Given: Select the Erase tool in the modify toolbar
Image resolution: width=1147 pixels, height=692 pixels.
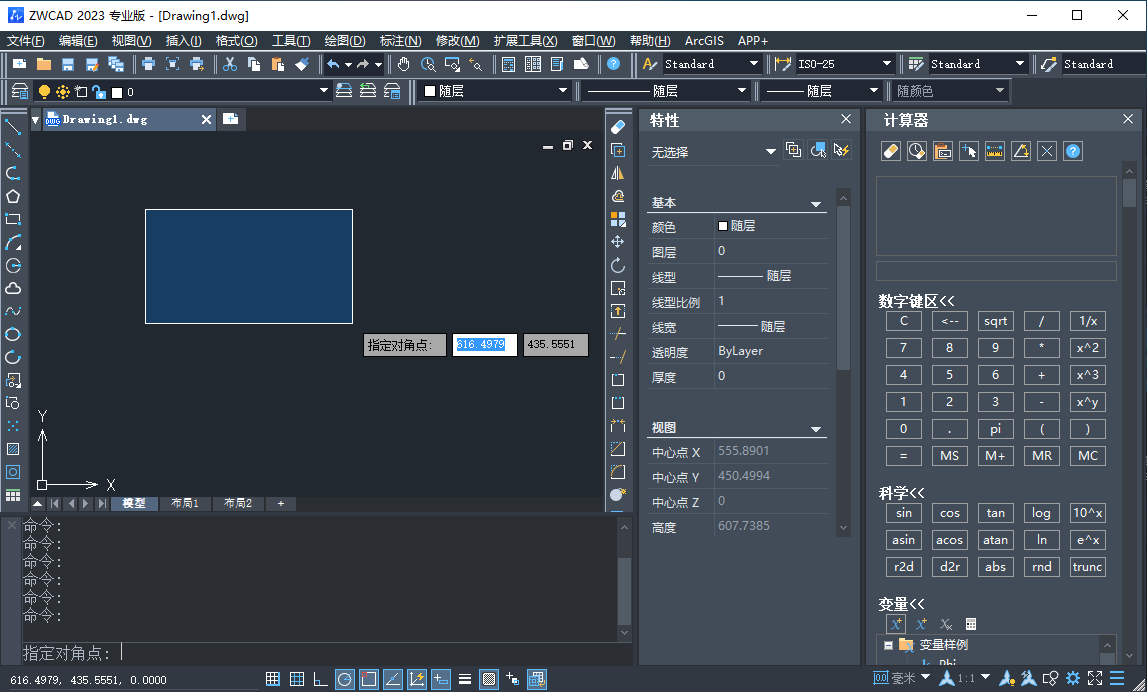Looking at the screenshot, I should pos(618,127).
